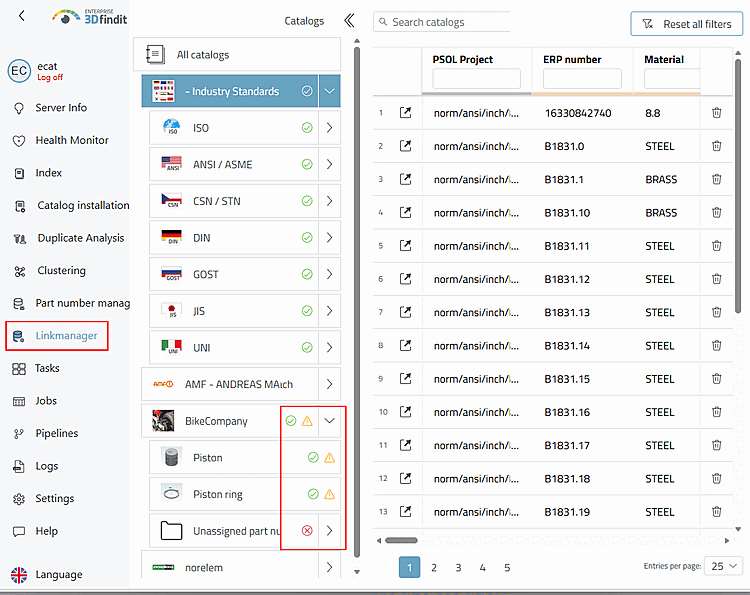This screenshot has width=750, height=595.
Task: Open Duplicate Analysis in sidebar
Action: pos(80,238)
